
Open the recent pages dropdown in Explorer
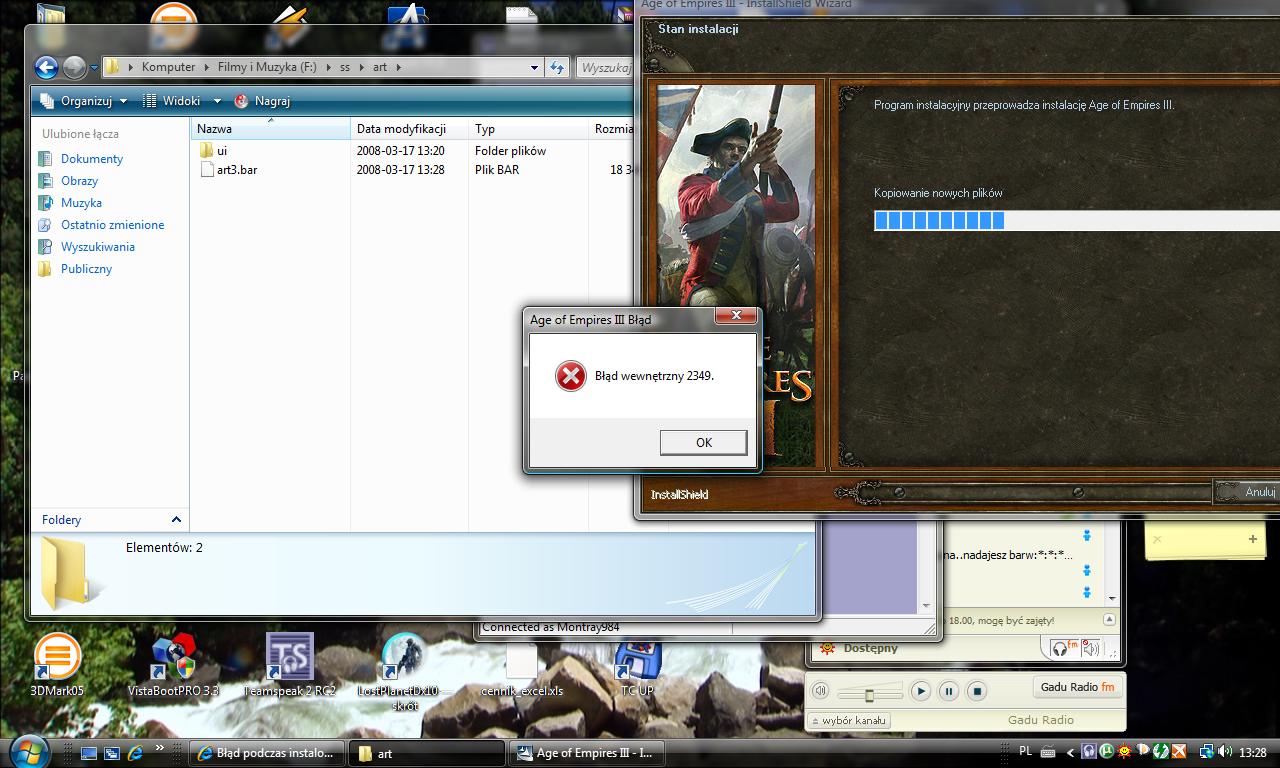(x=94, y=68)
